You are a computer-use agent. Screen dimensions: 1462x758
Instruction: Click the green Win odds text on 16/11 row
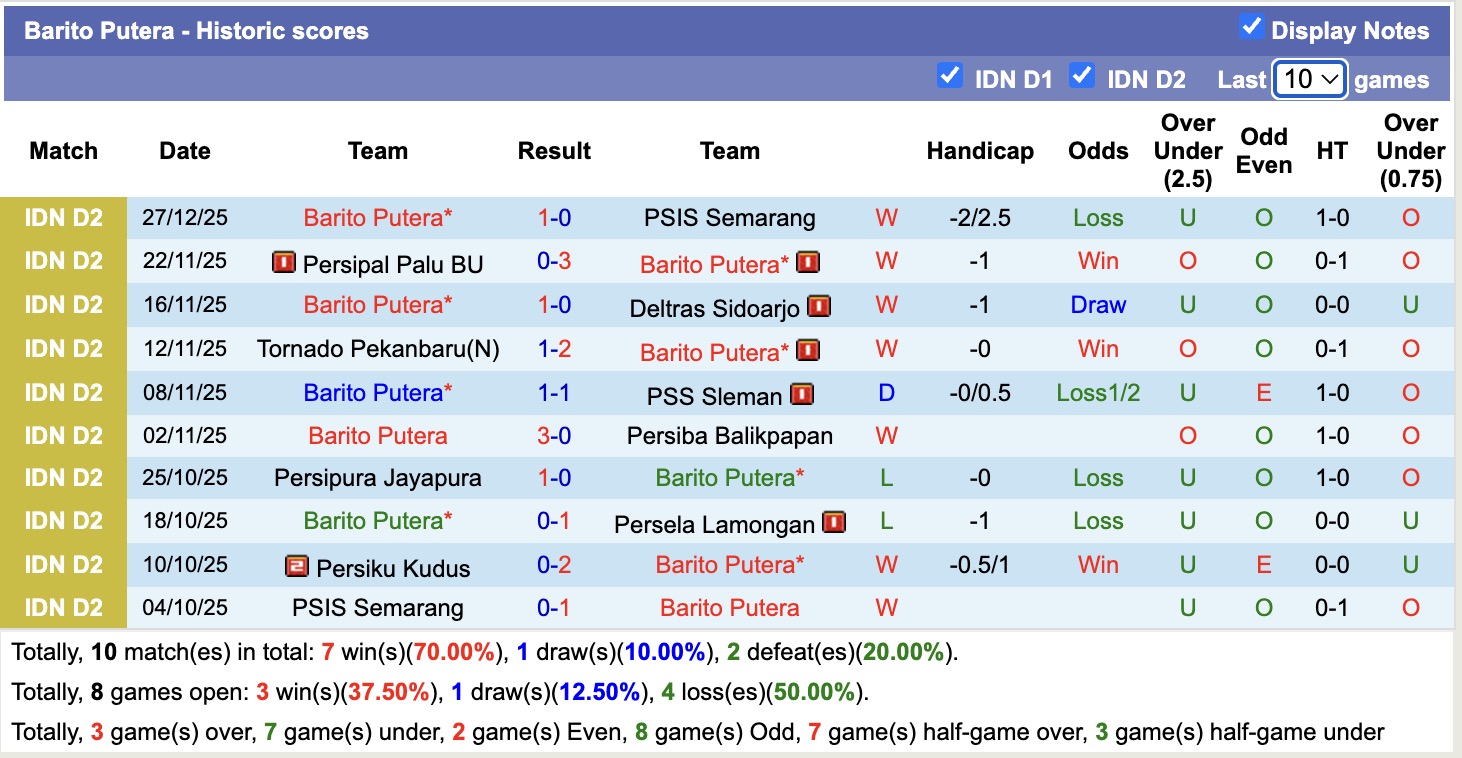coord(1098,306)
